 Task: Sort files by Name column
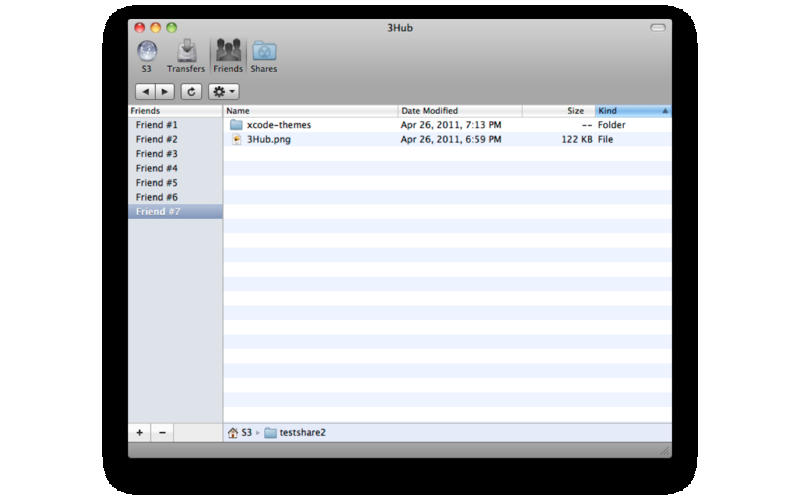tap(310, 111)
